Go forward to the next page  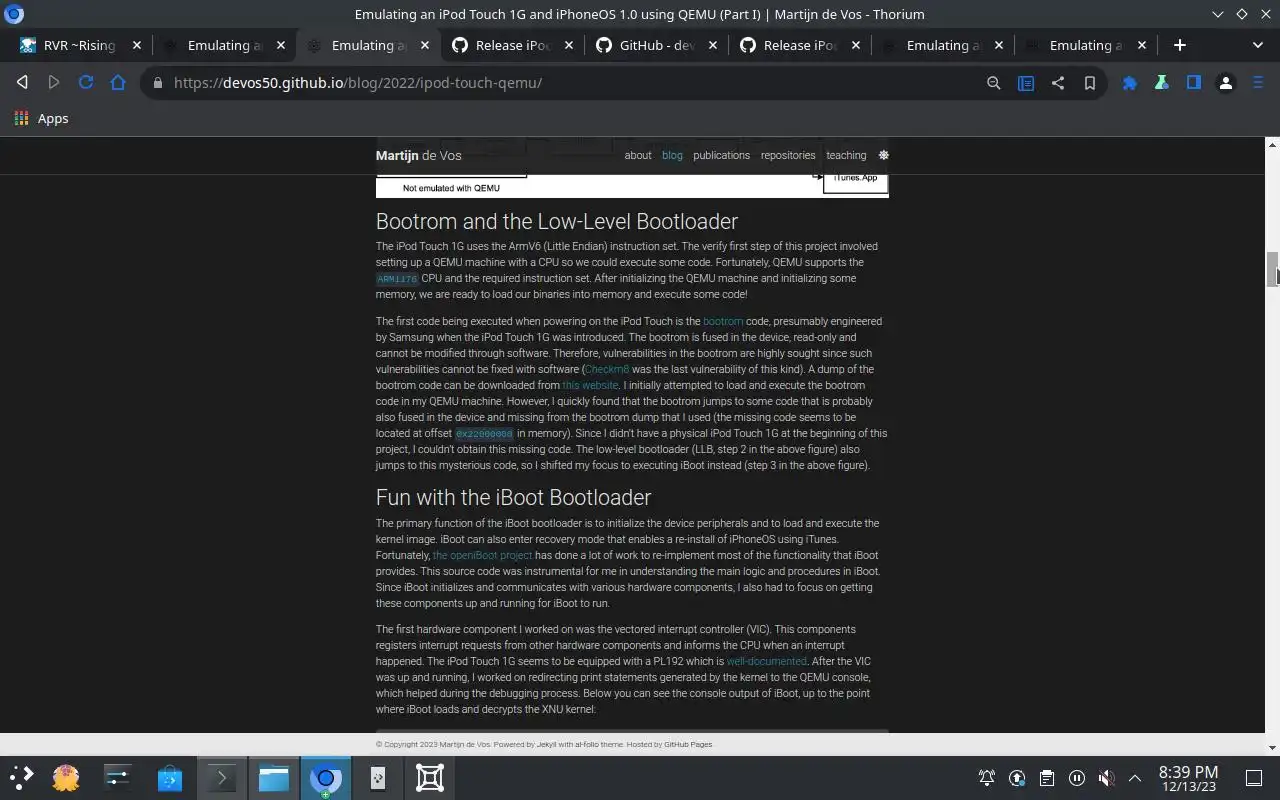click(x=54, y=83)
